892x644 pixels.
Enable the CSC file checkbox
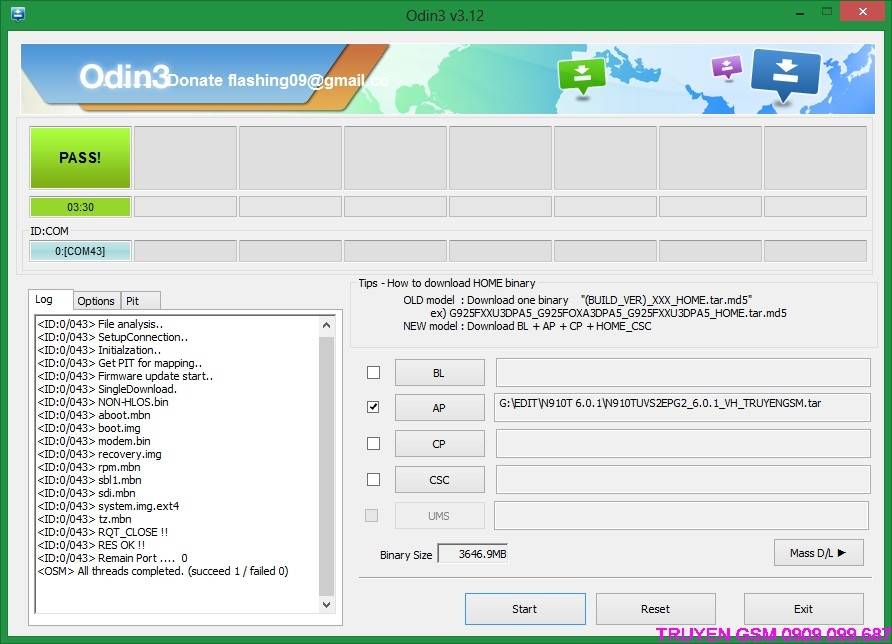373,480
